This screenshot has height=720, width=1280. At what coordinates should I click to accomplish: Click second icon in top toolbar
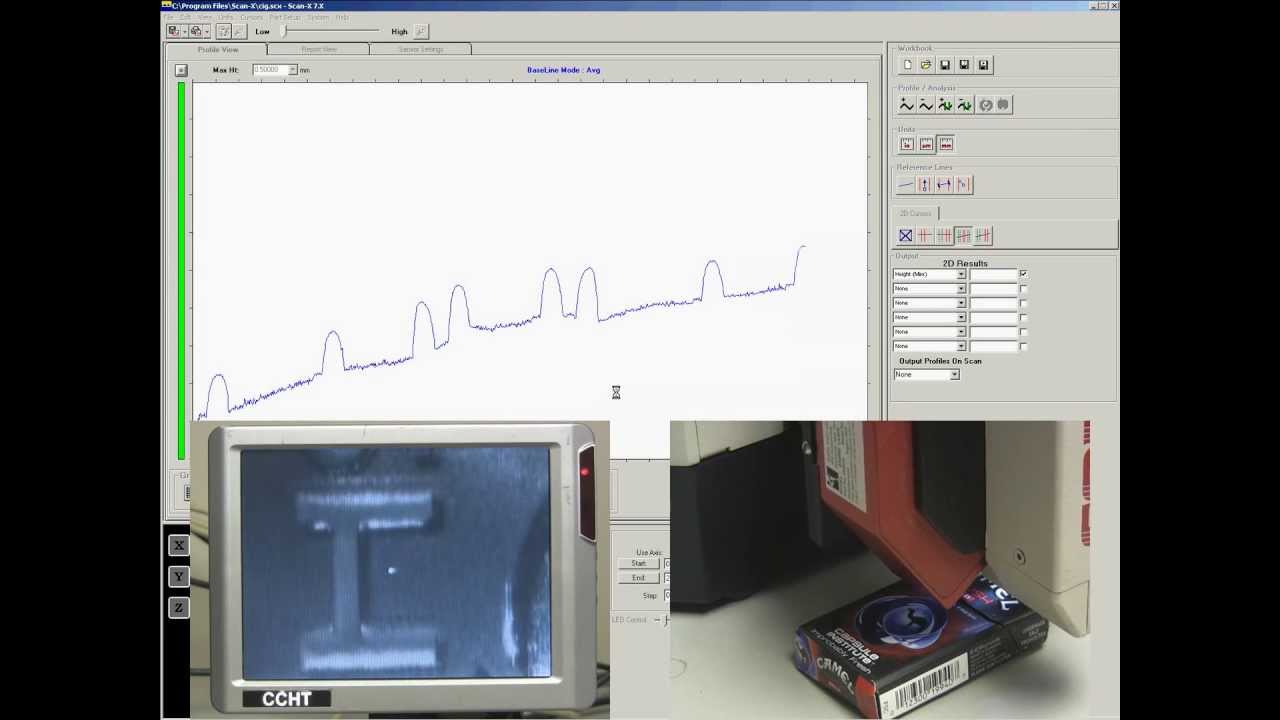tap(195, 31)
